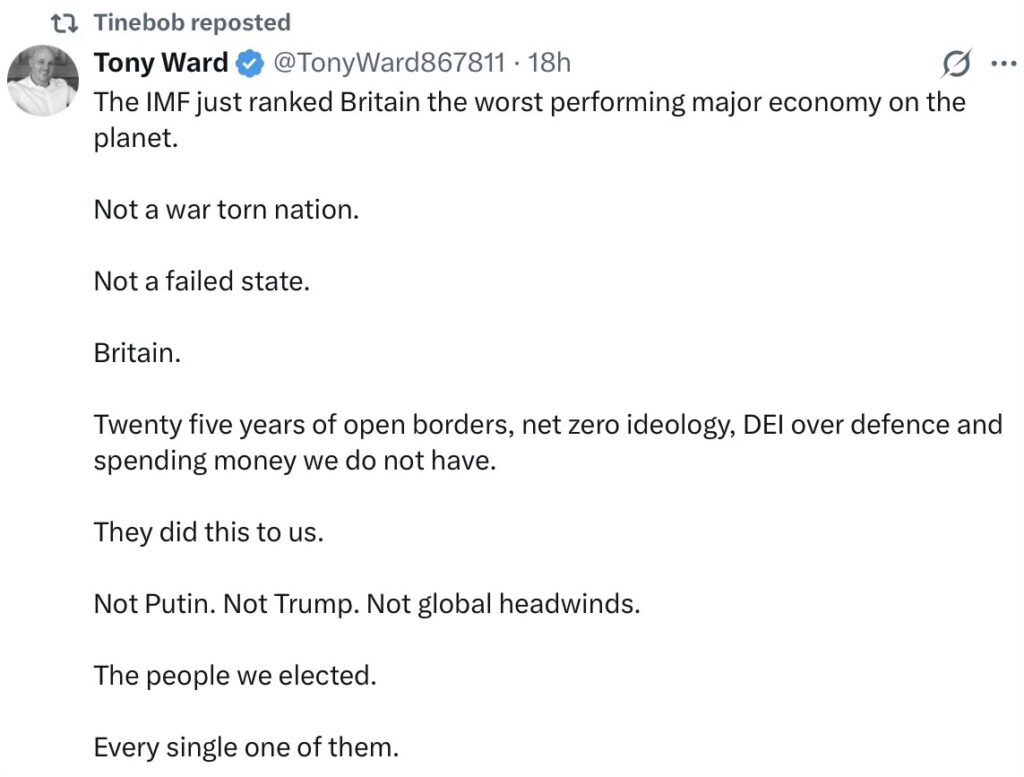
Task: Open the @TonyWard867811 handle link
Action: coord(388,63)
